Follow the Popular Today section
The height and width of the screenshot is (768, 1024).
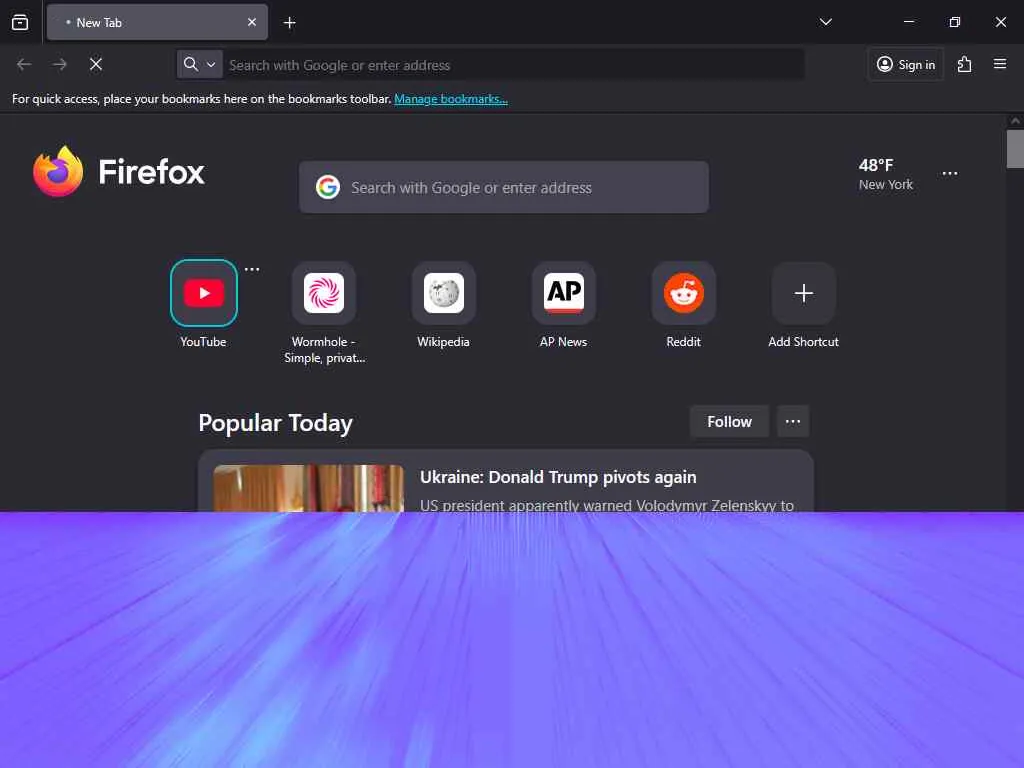click(729, 422)
